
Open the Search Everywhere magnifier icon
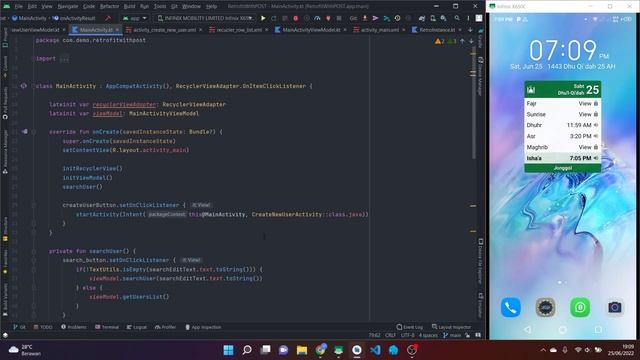(x=457, y=18)
